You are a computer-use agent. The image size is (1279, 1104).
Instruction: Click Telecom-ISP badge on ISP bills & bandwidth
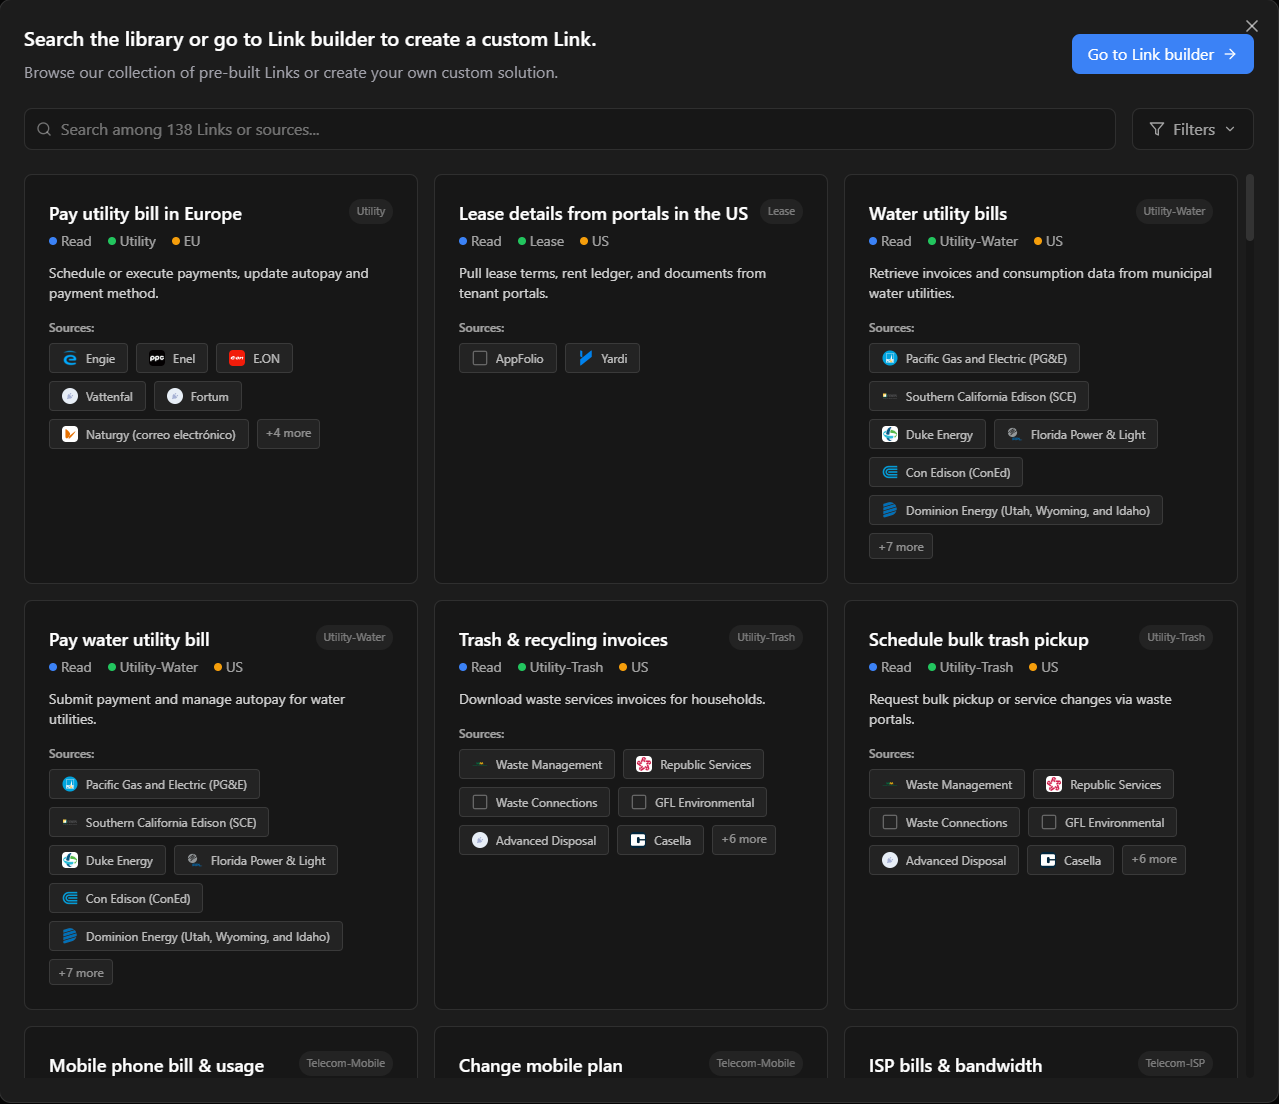click(1175, 1063)
